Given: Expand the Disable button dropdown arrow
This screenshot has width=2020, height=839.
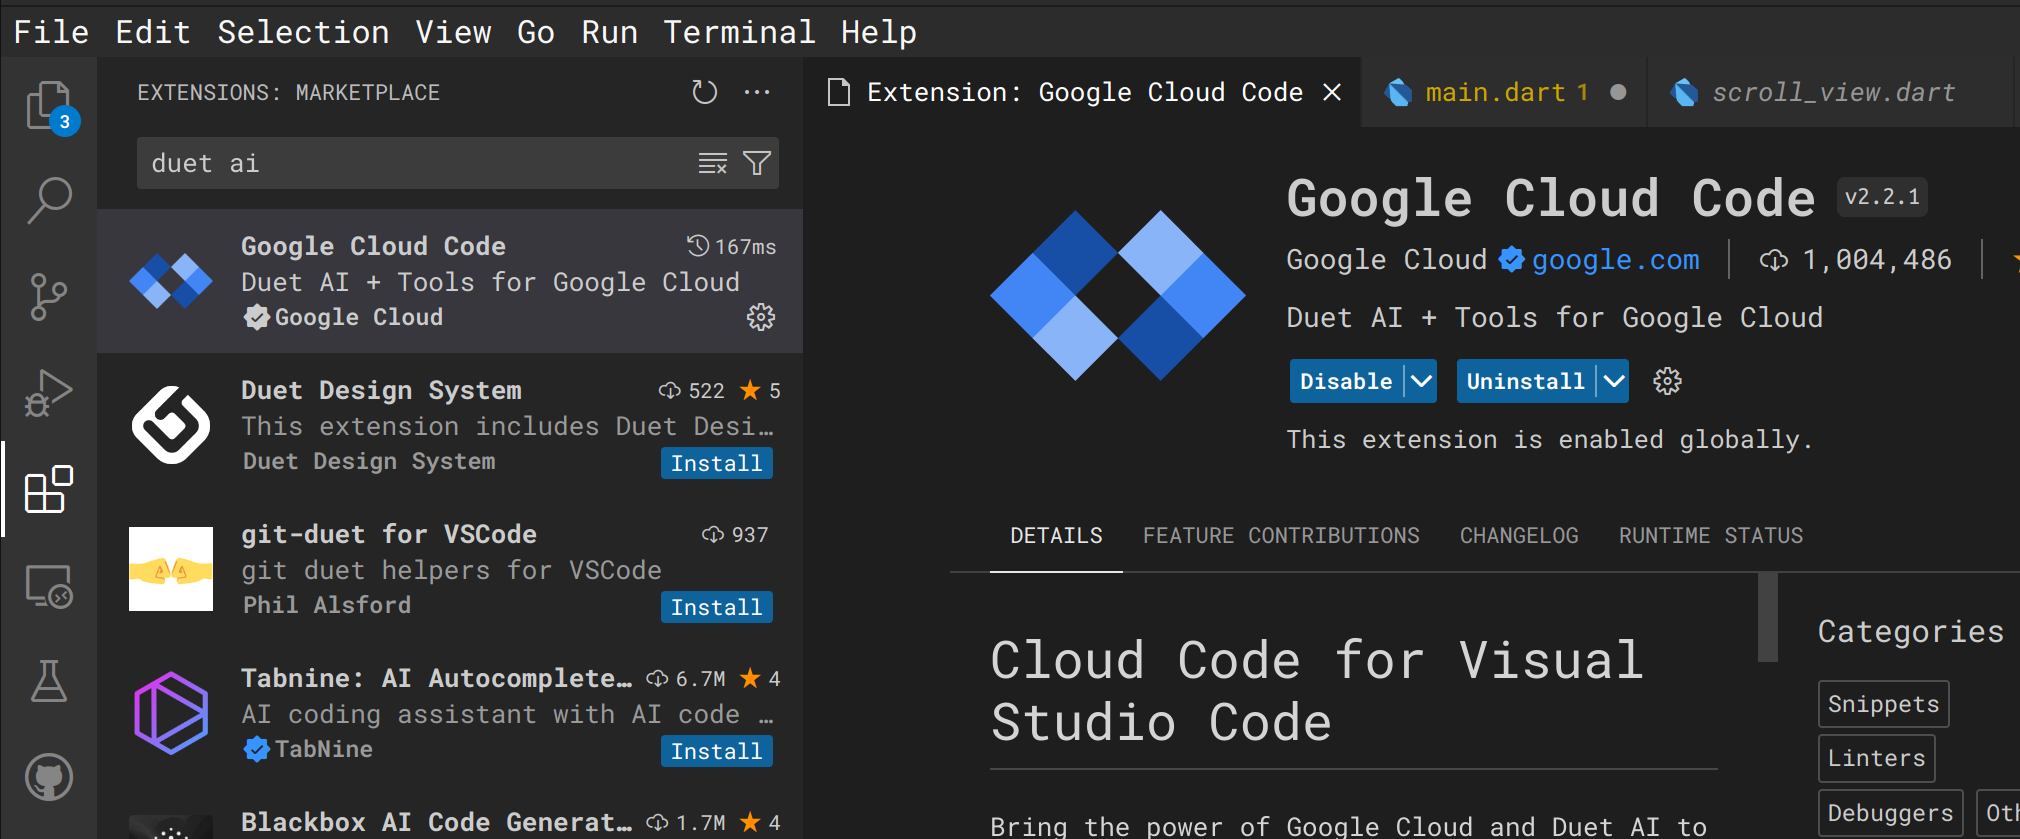Looking at the screenshot, I should coord(1421,381).
